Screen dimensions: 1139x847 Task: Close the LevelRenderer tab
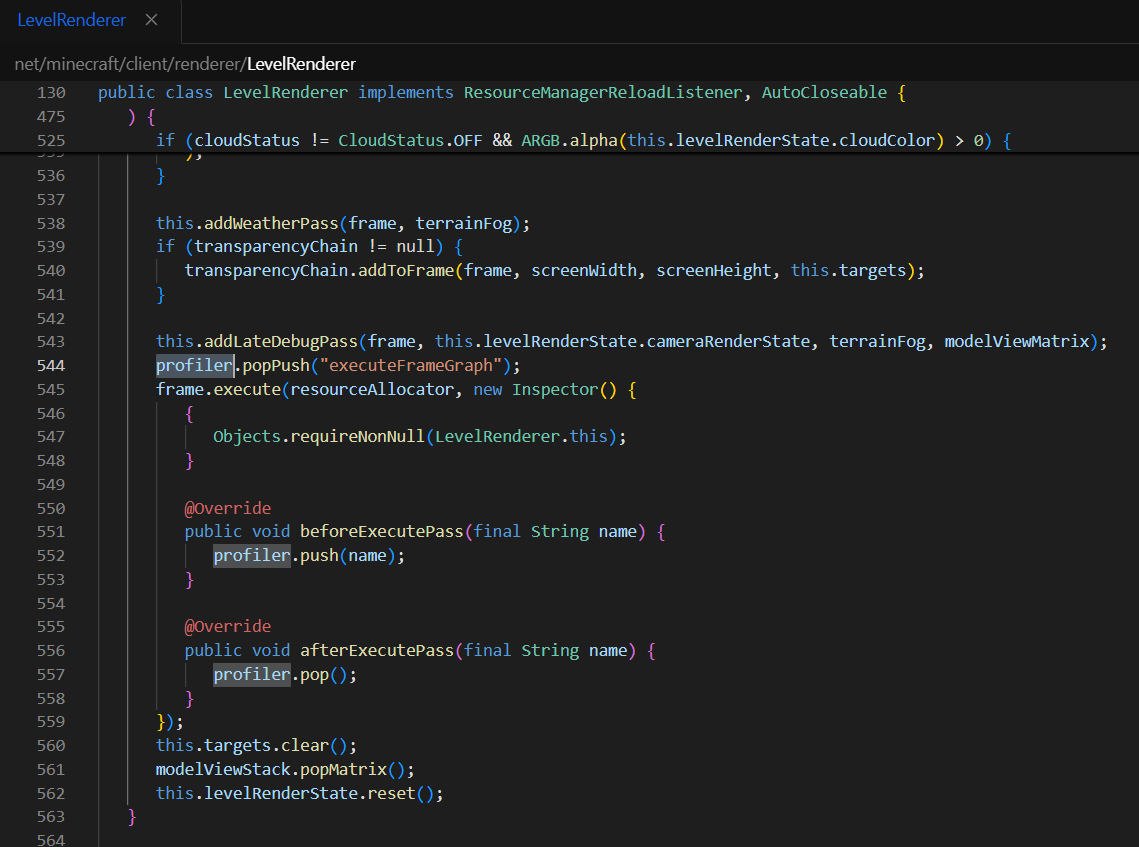point(151,20)
